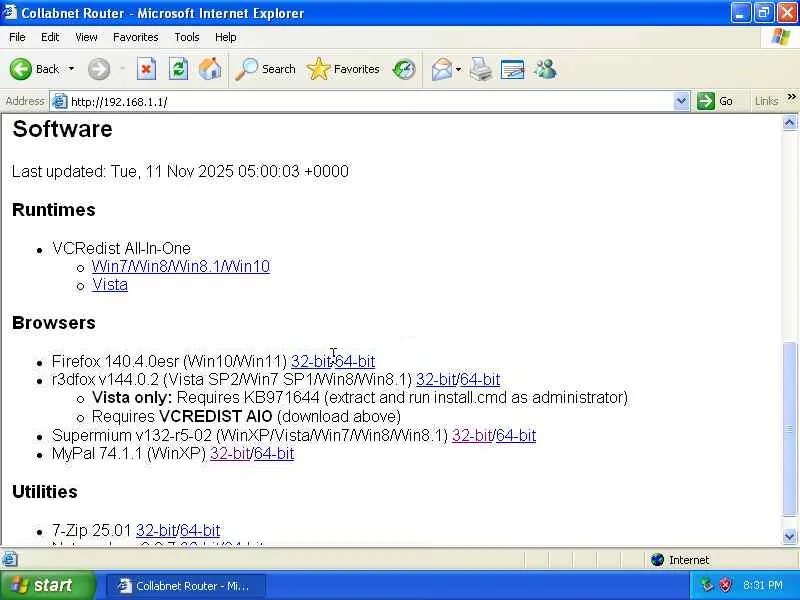Image resolution: width=800 pixels, height=600 pixels.
Task: Click the Utilities heading
Action: point(45,492)
